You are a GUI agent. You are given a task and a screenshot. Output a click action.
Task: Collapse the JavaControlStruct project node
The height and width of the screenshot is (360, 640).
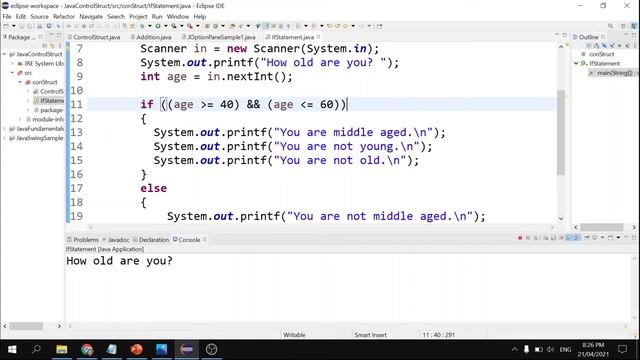coord(4,54)
